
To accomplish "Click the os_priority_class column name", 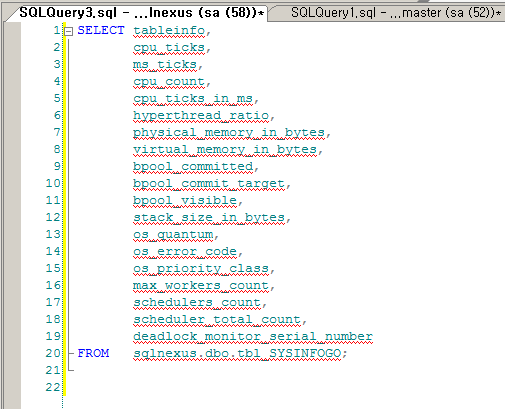I will [x=201, y=269].
